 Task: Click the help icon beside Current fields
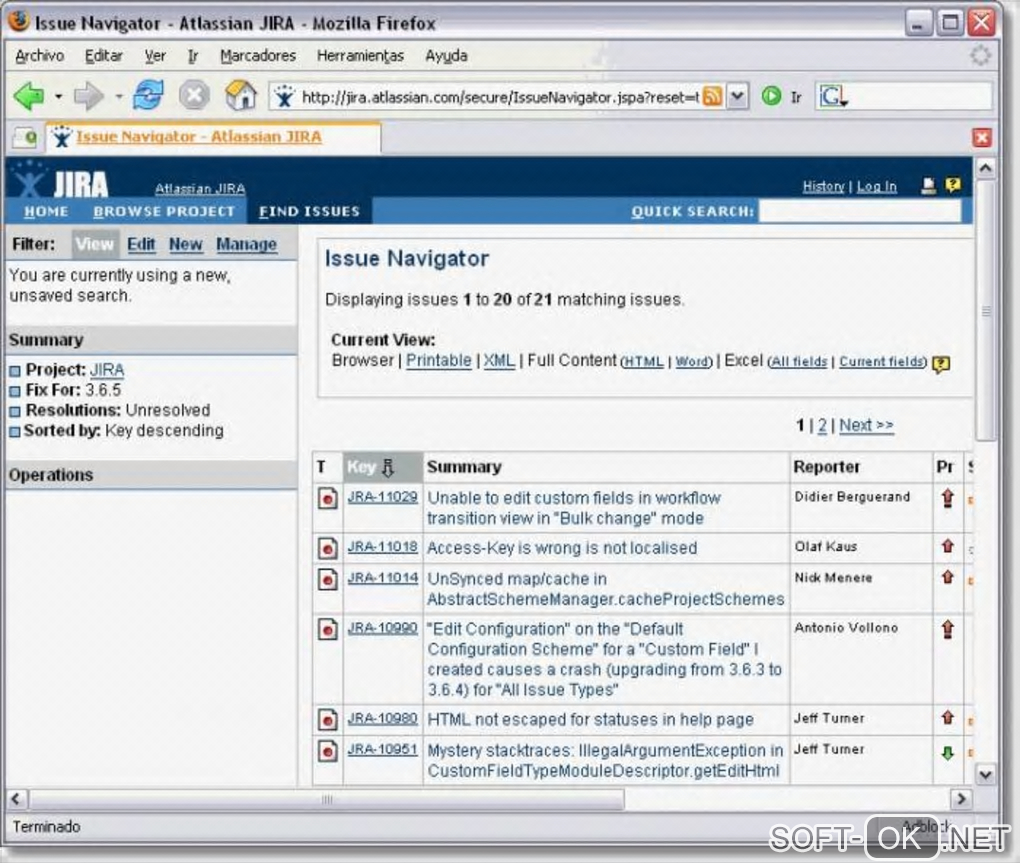[x=941, y=364]
